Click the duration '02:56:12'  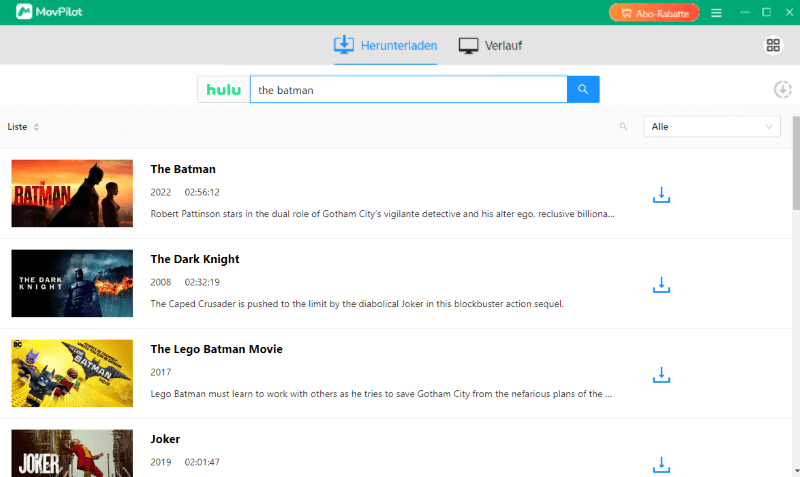pyautogui.click(x=202, y=192)
